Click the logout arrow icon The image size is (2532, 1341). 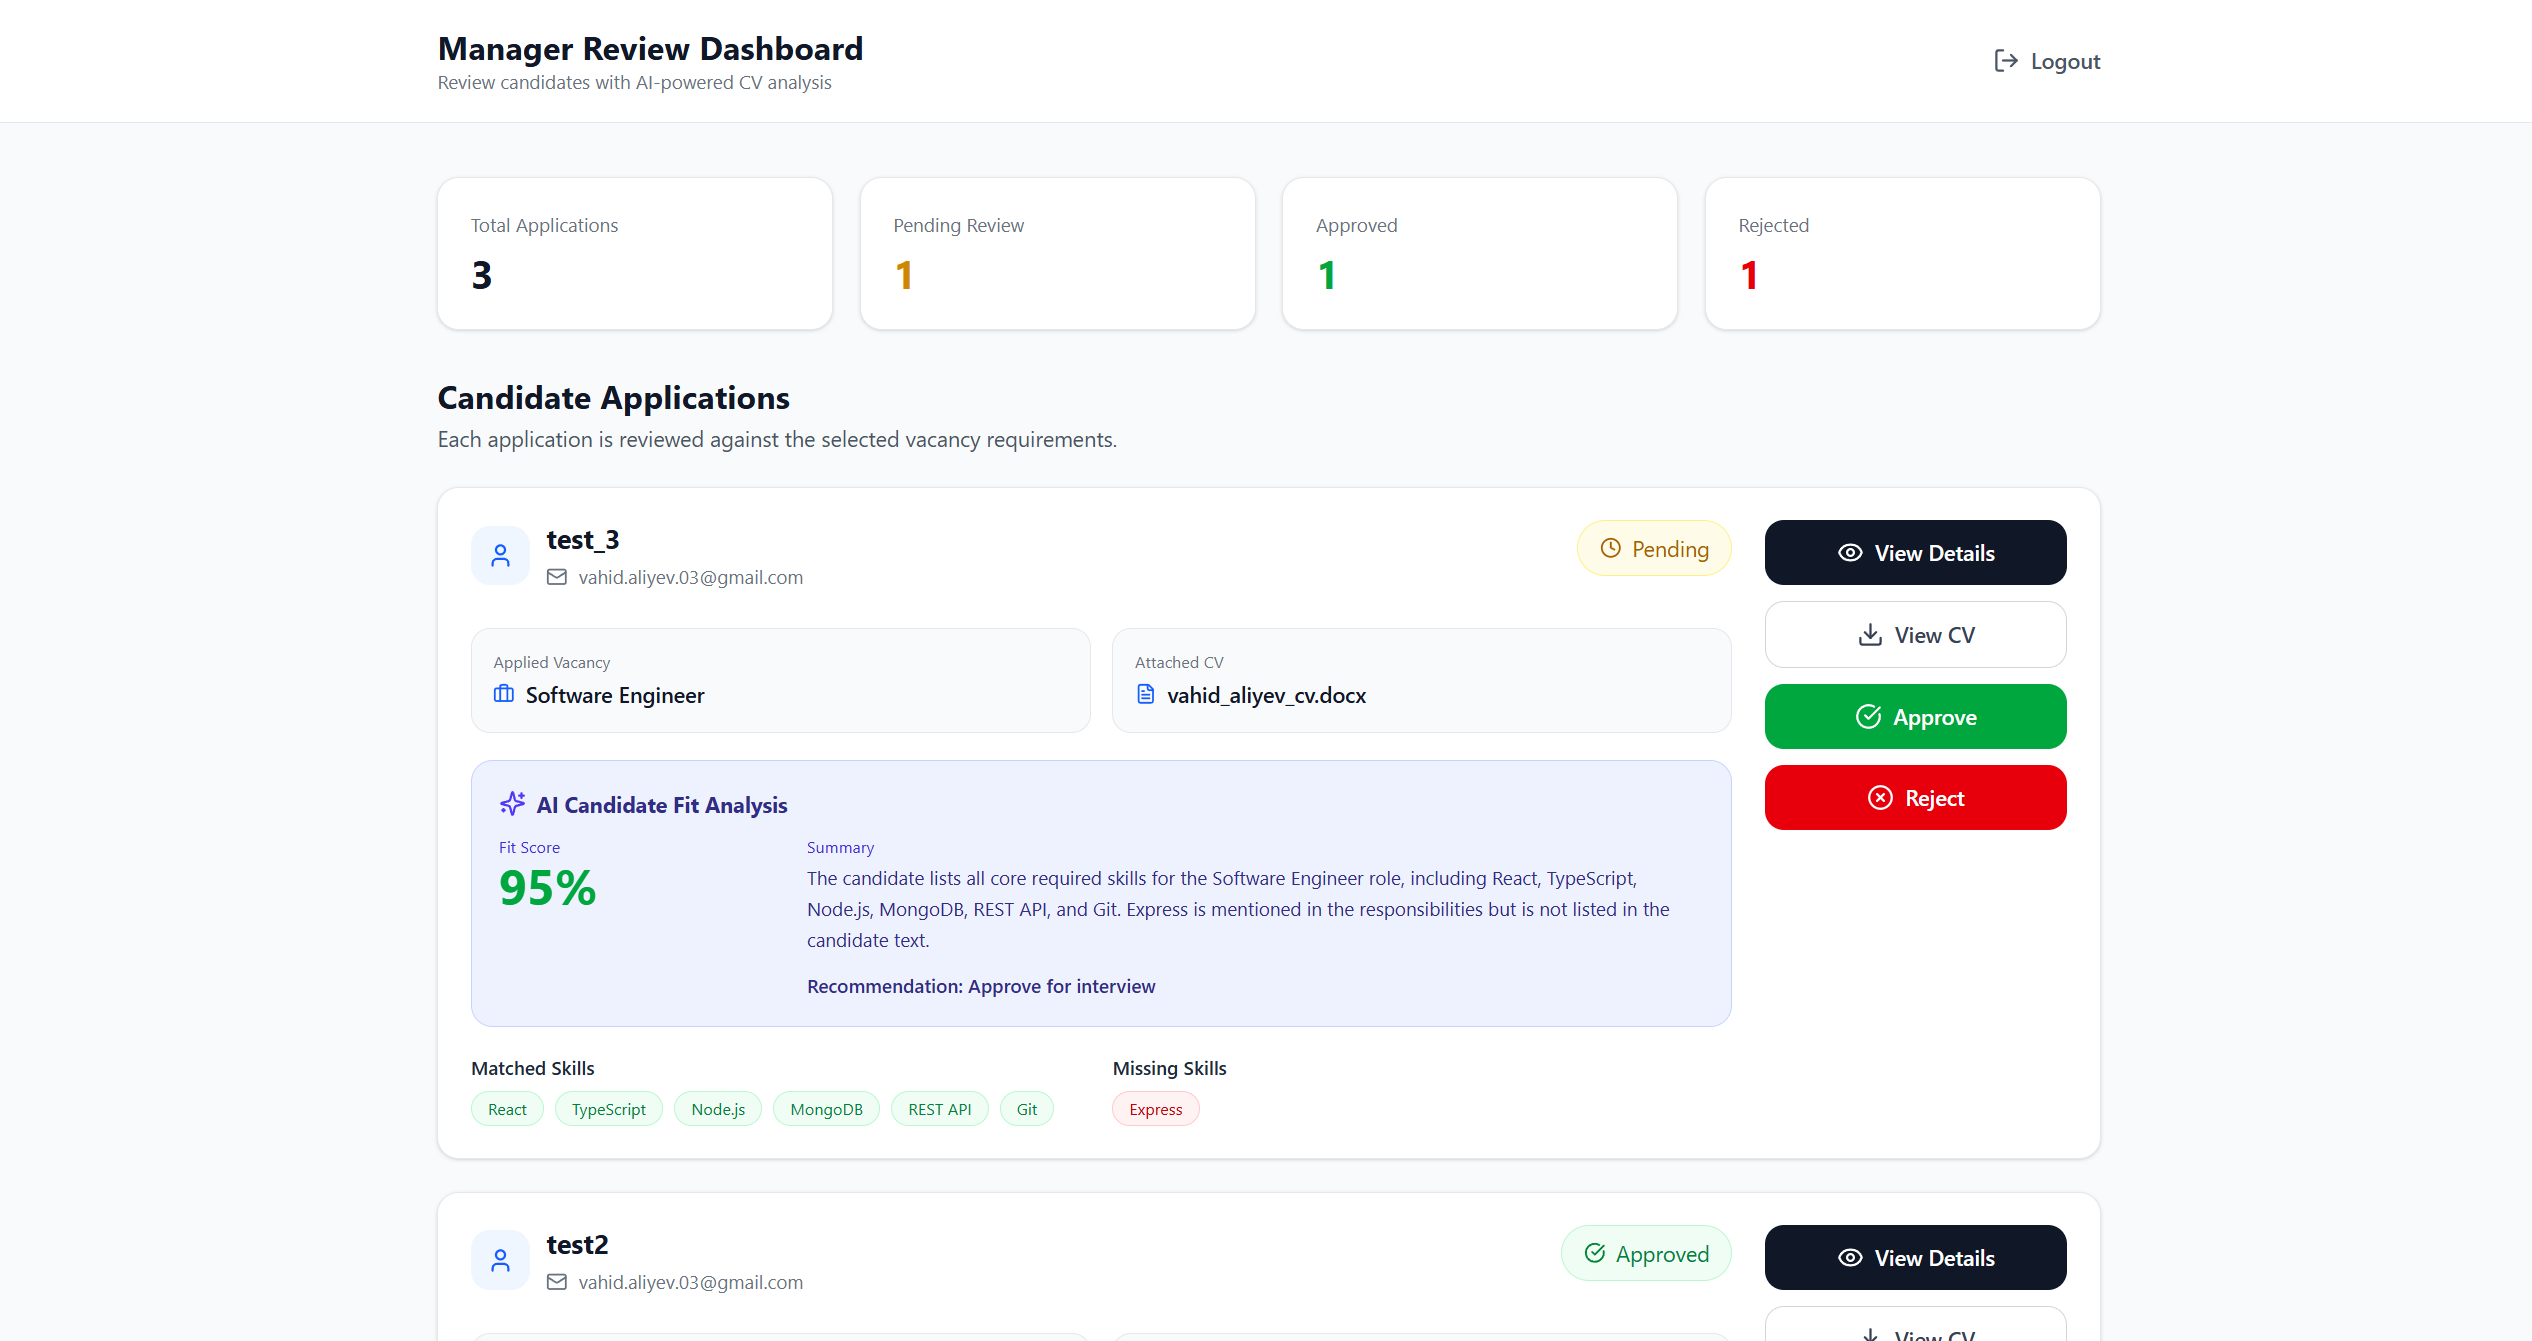coord(2005,61)
